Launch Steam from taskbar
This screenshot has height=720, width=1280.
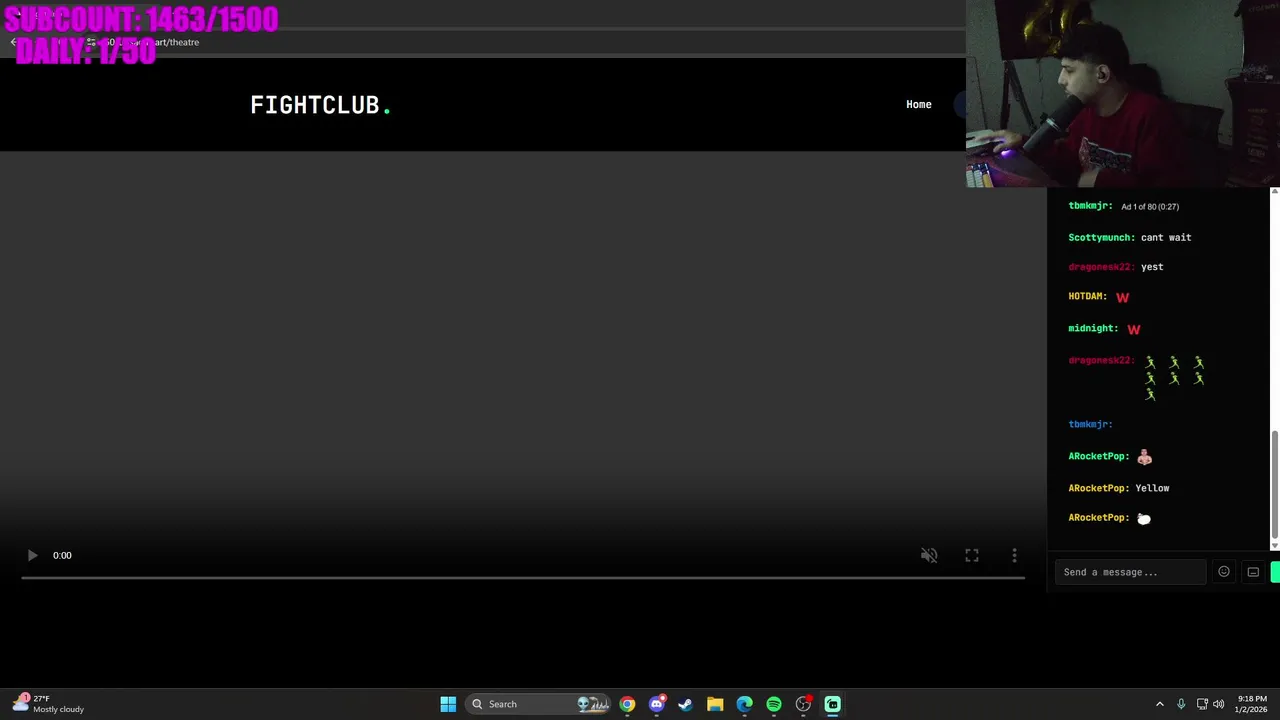pos(685,704)
